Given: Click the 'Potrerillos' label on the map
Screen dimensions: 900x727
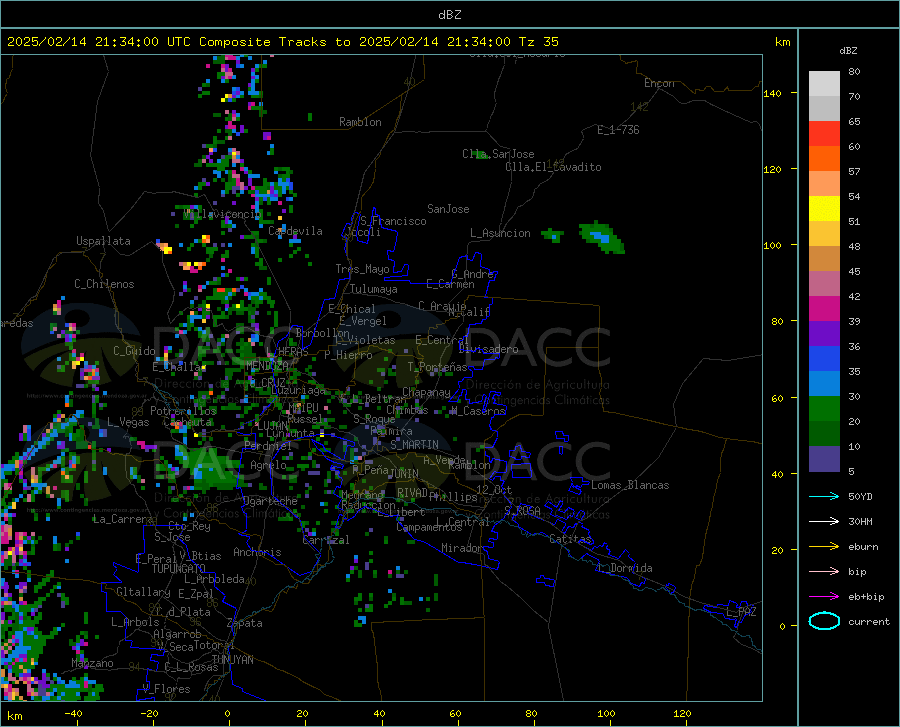Looking at the screenshot, I should coord(183,411).
